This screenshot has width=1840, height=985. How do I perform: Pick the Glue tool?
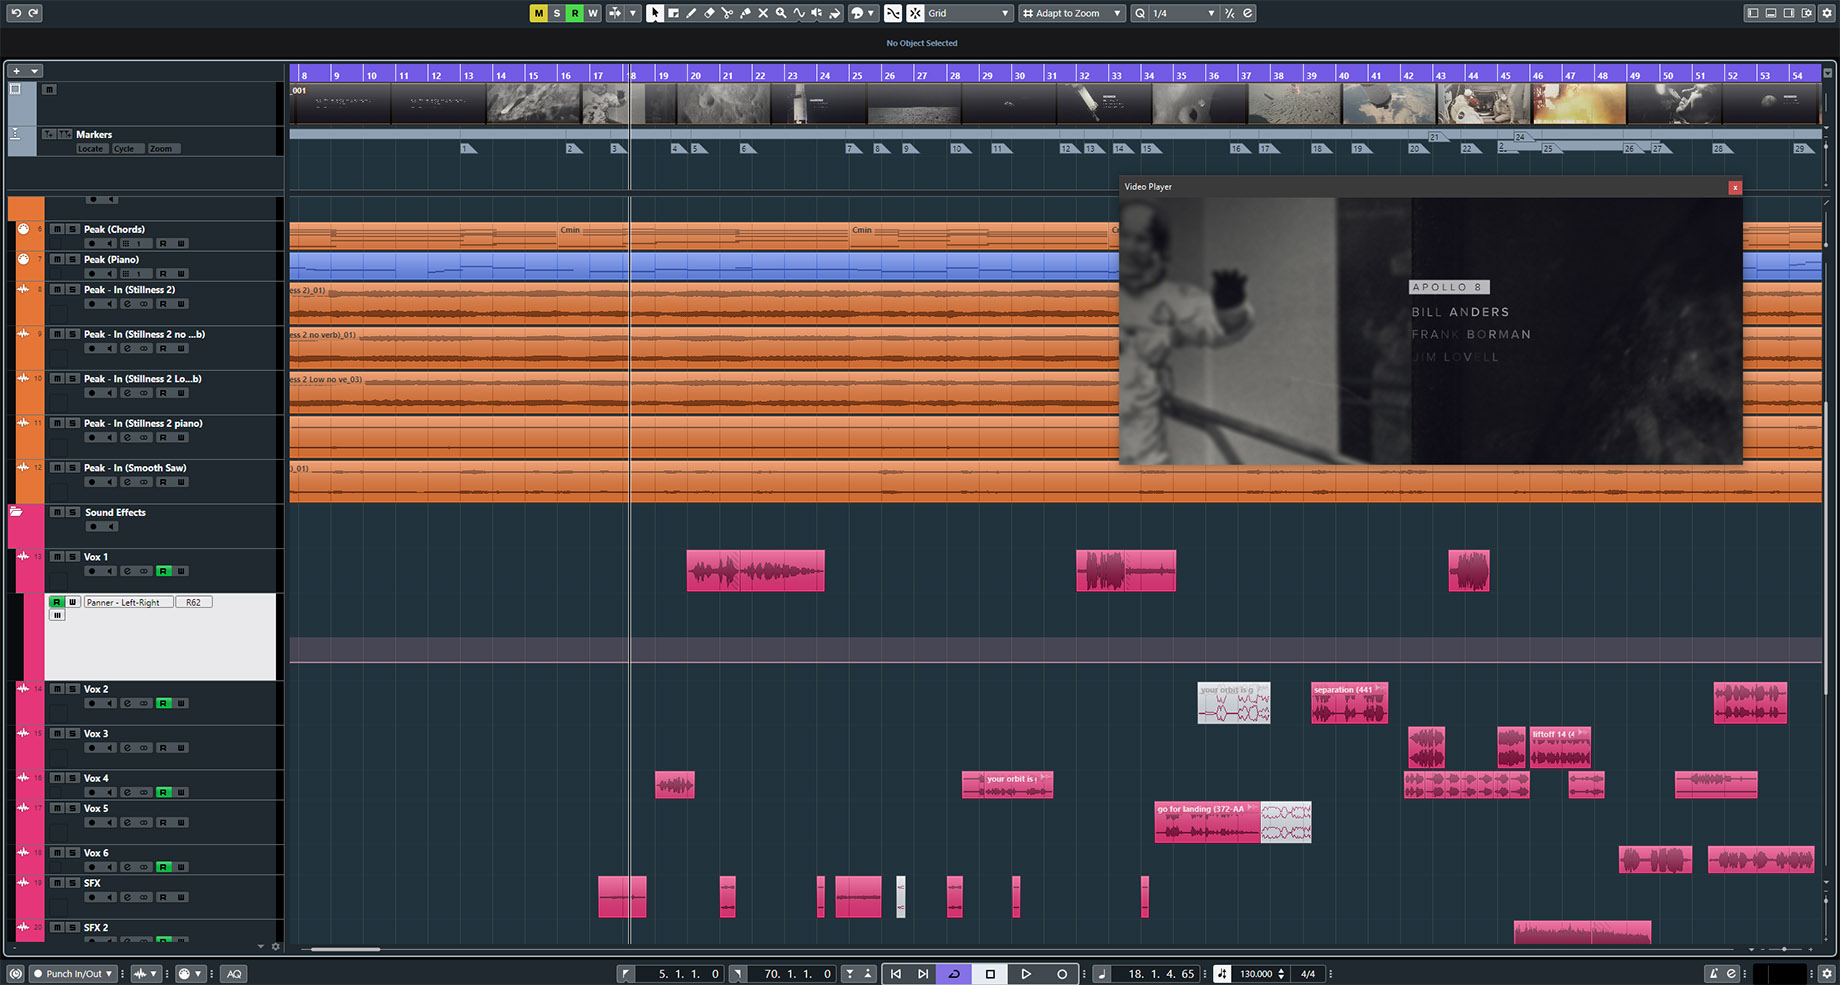pos(745,13)
